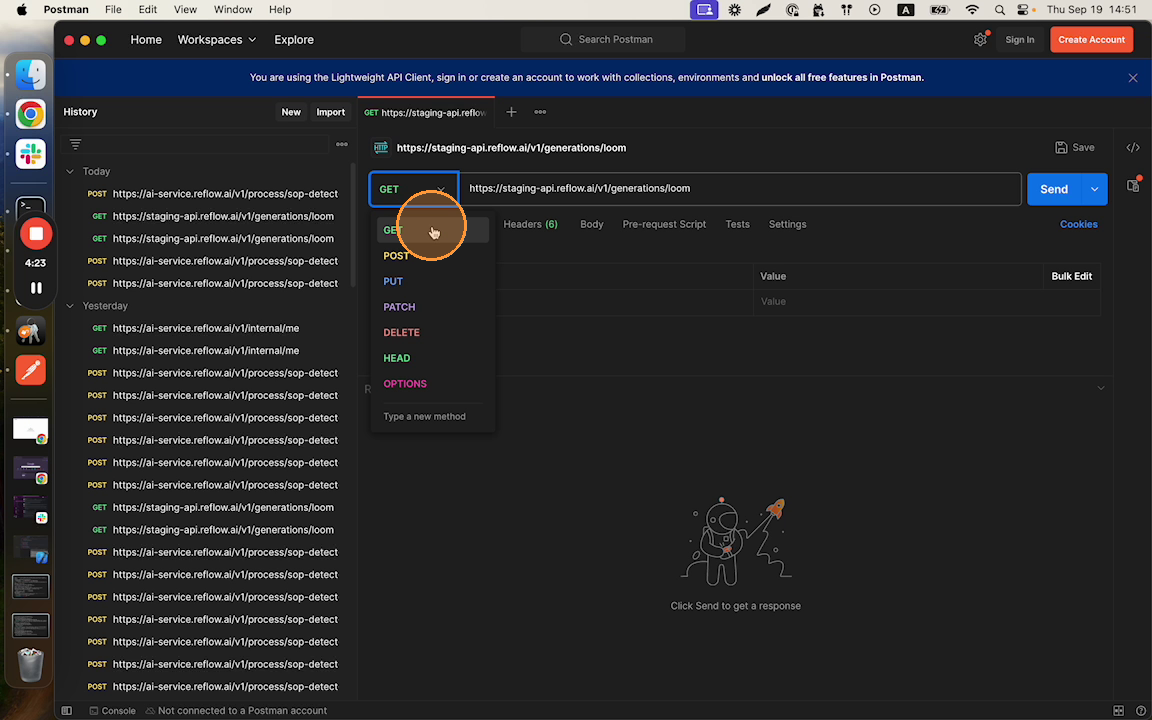Click the Wi-Fi icon in menu bar
Screen dimensions: 1152x720
pos(972,10)
